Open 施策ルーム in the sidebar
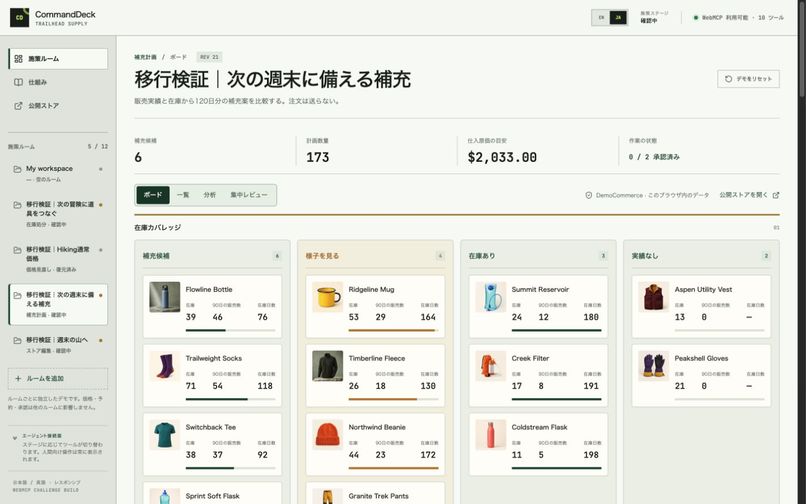 coord(58,59)
